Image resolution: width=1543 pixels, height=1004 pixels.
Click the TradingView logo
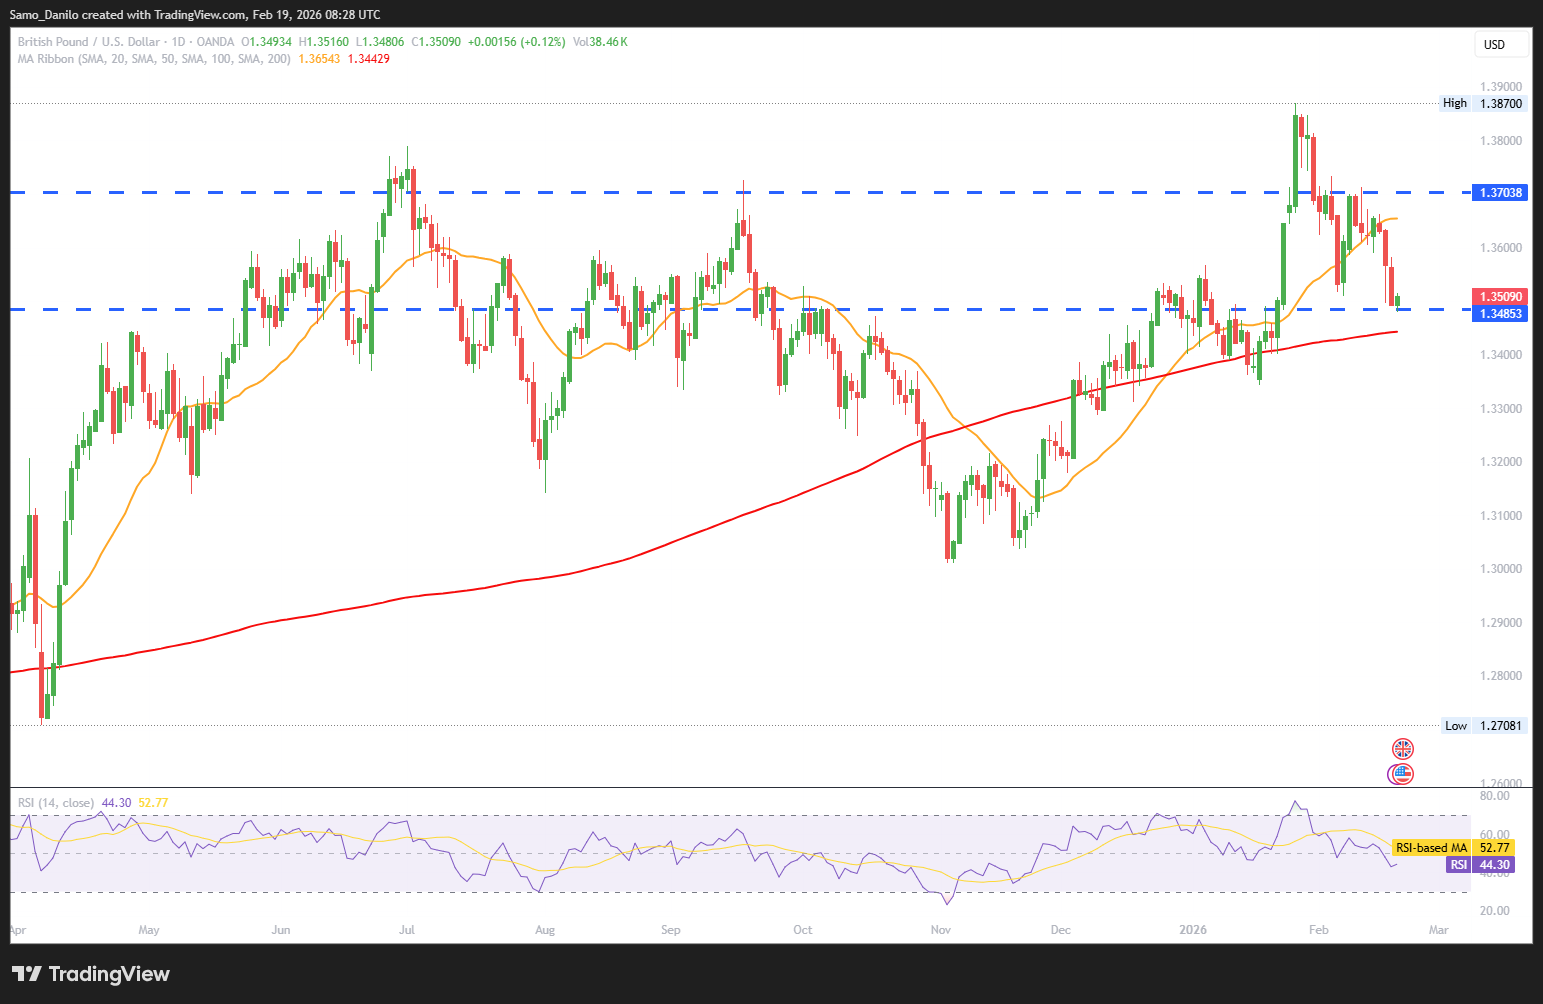coord(91,974)
